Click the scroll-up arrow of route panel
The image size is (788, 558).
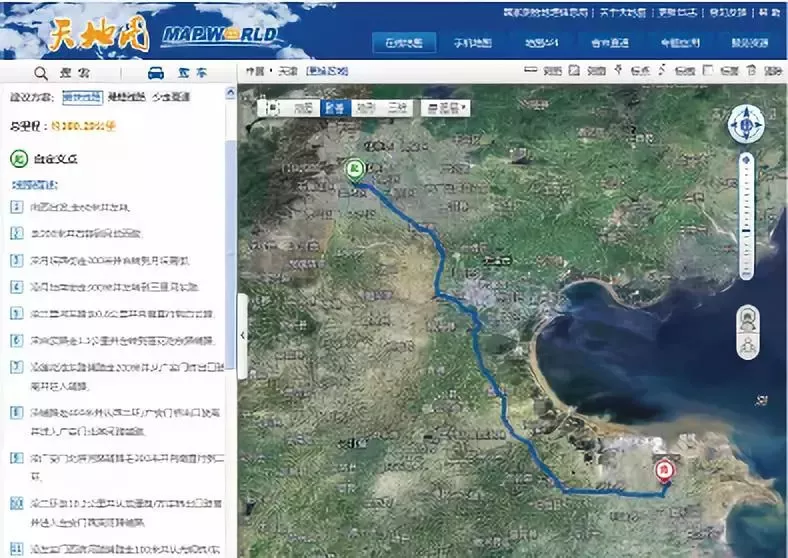tap(230, 92)
